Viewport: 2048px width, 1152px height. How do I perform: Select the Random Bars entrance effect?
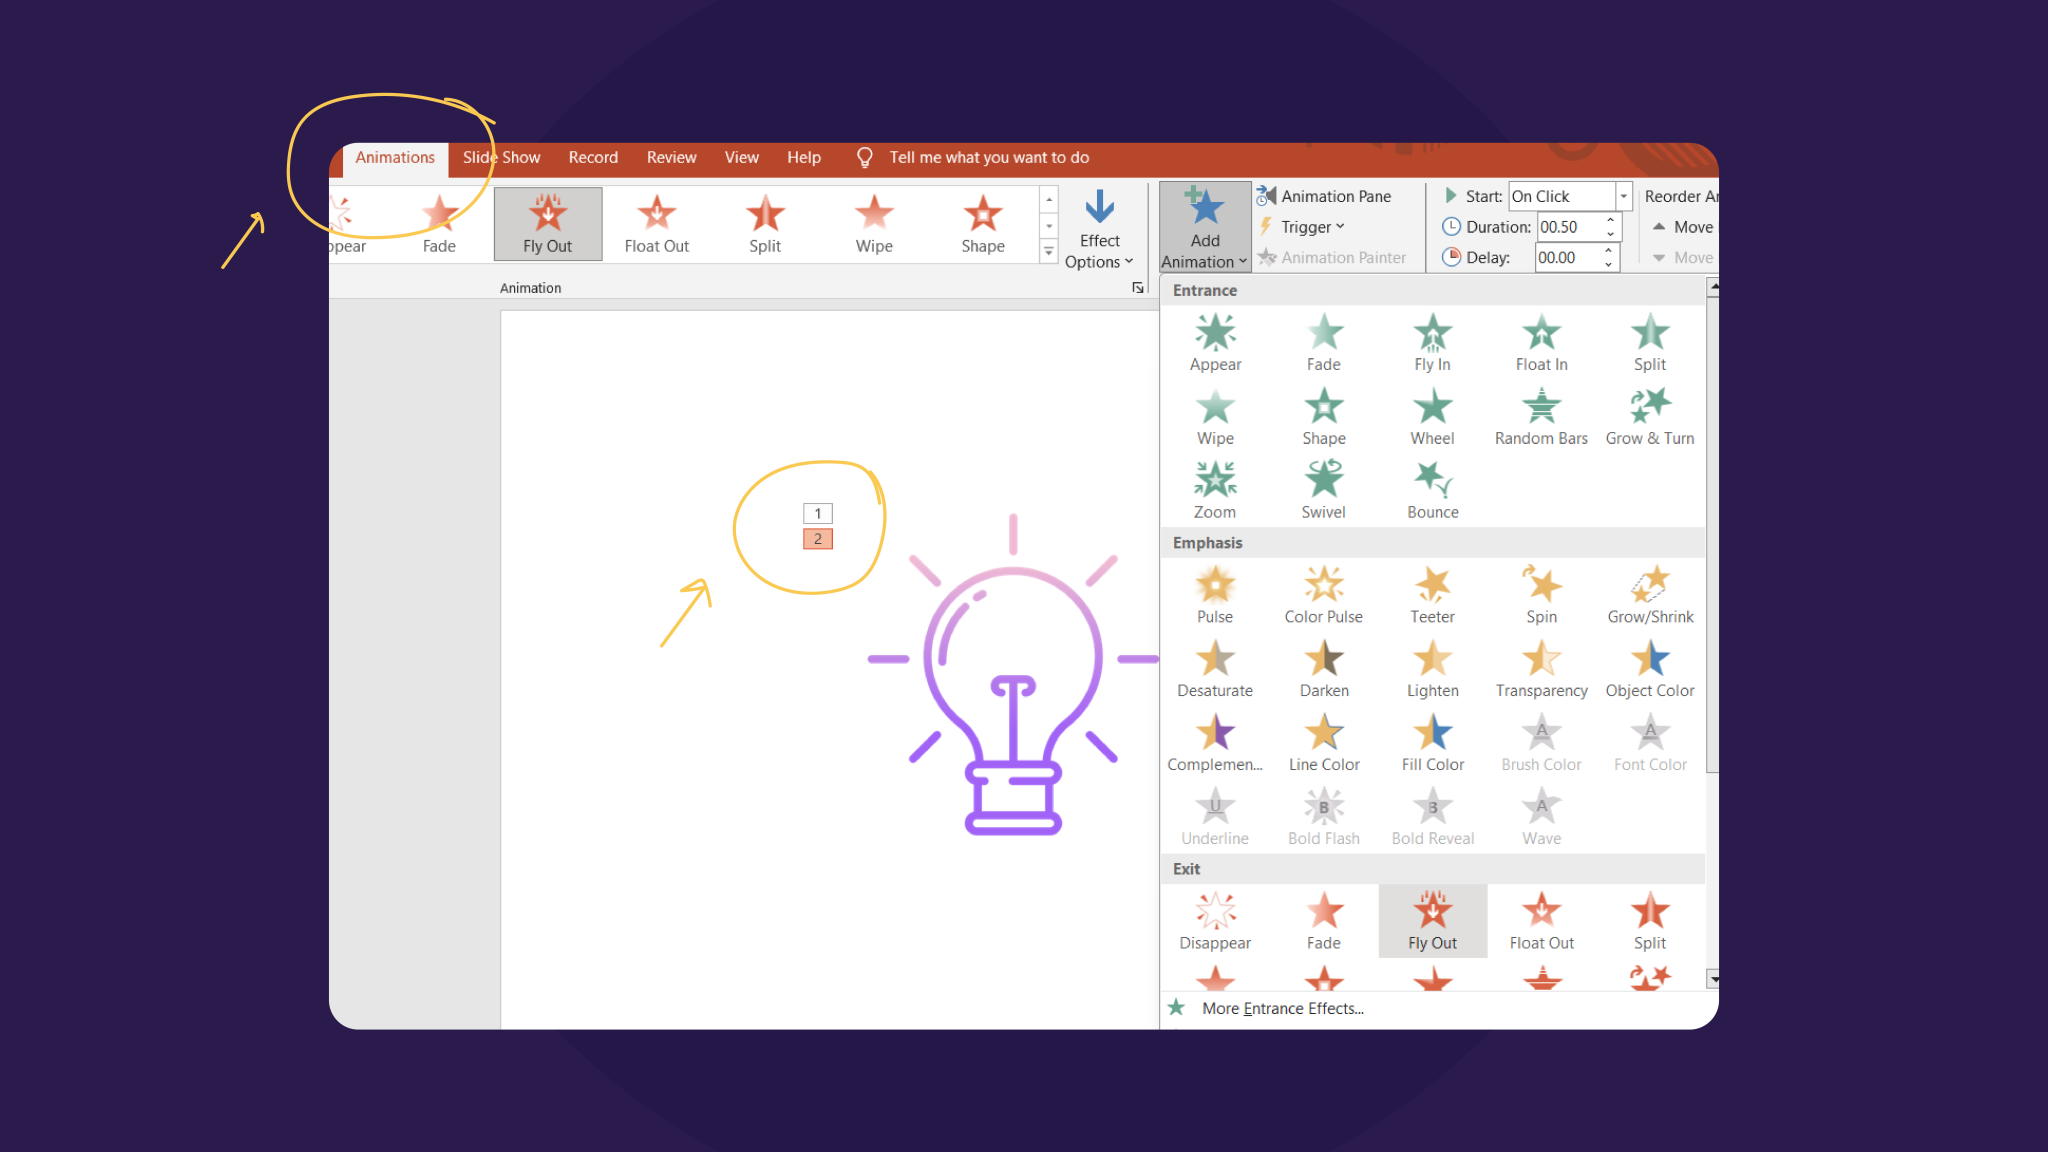click(x=1541, y=417)
